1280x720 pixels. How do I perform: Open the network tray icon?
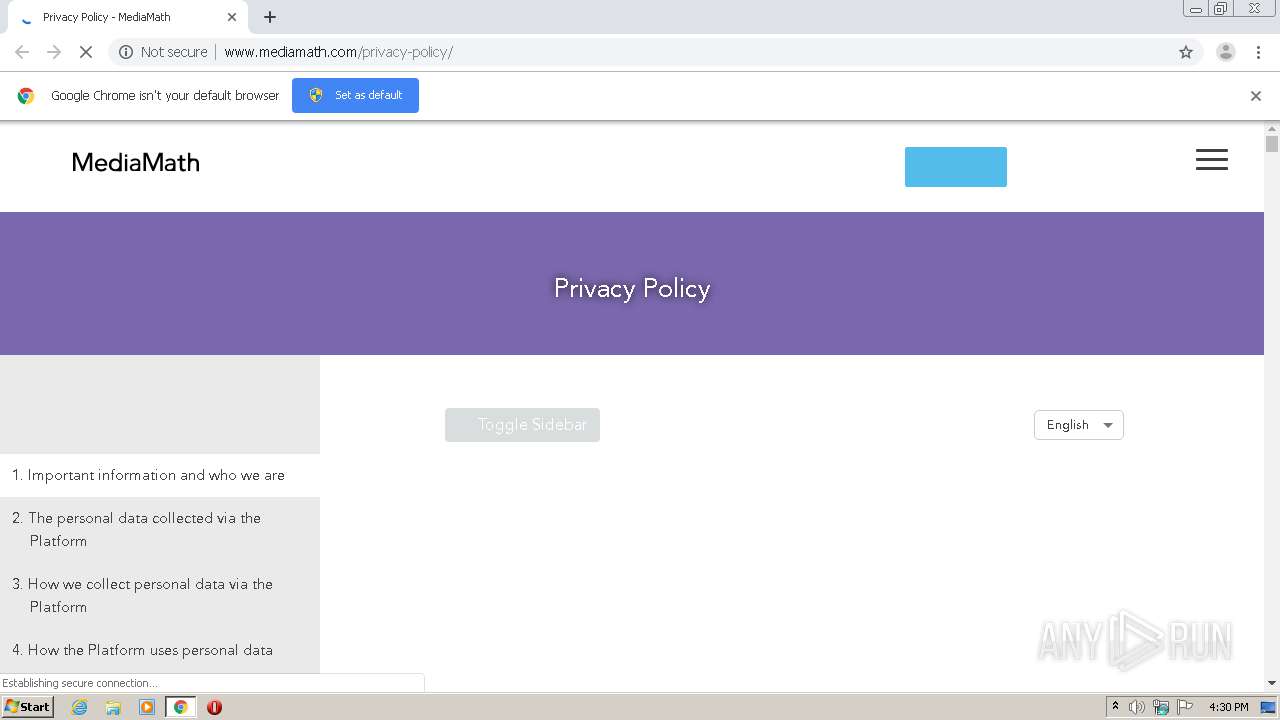click(x=1161, y=707)
